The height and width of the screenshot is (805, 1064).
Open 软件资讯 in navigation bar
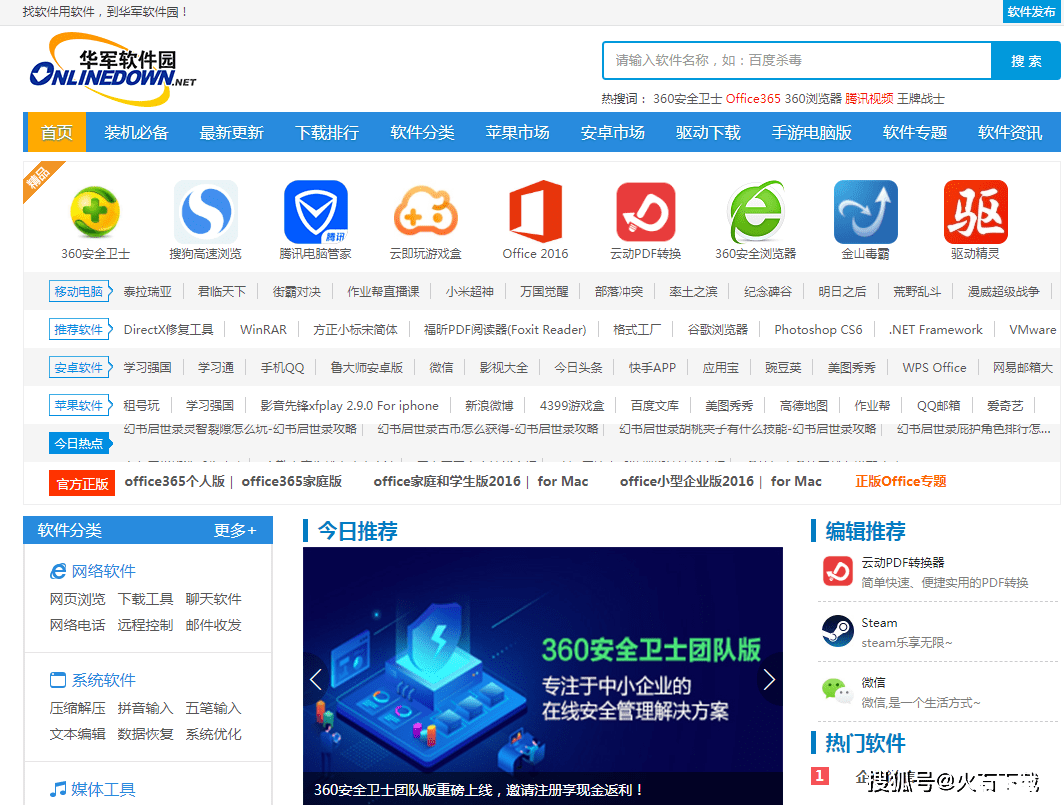coord(1010,132)
